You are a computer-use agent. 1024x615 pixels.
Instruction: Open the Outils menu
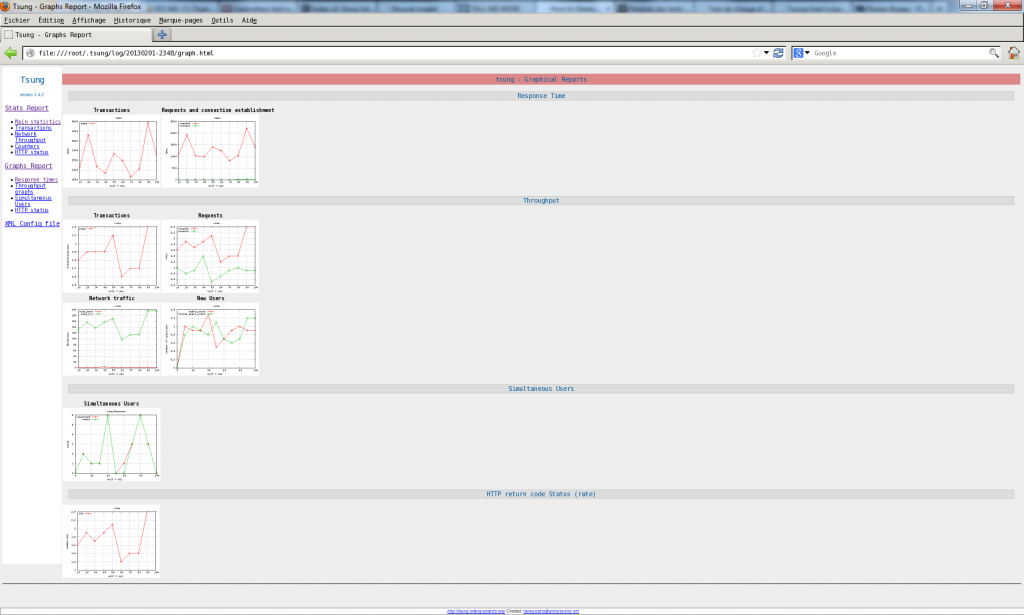(x=222, y=20)
